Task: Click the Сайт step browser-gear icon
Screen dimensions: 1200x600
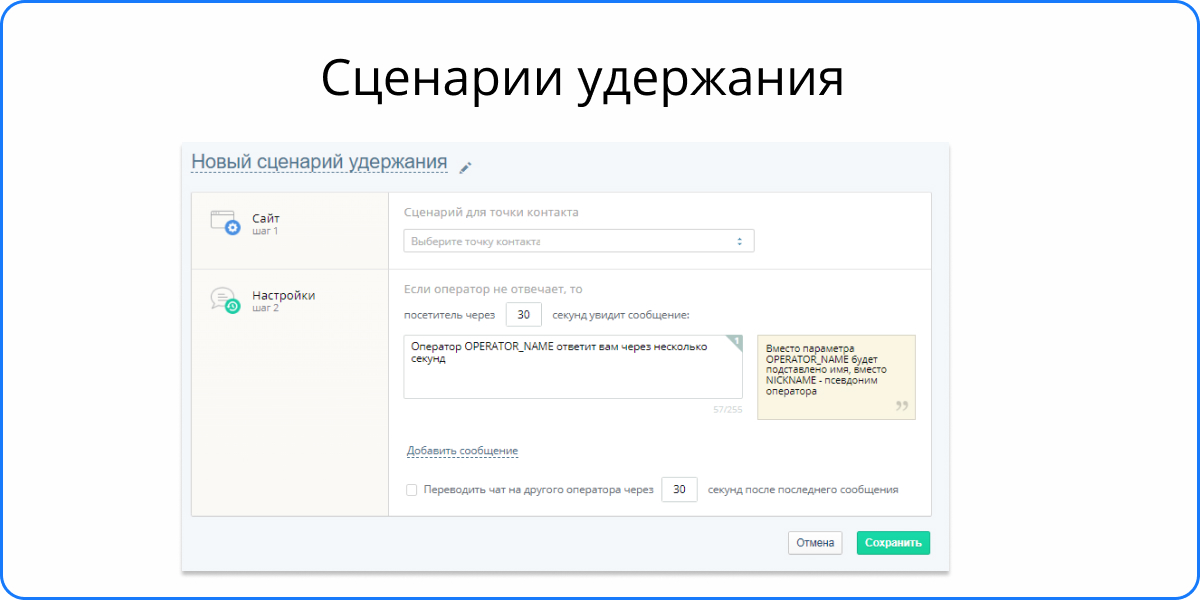Action: (x=225, y=222)
